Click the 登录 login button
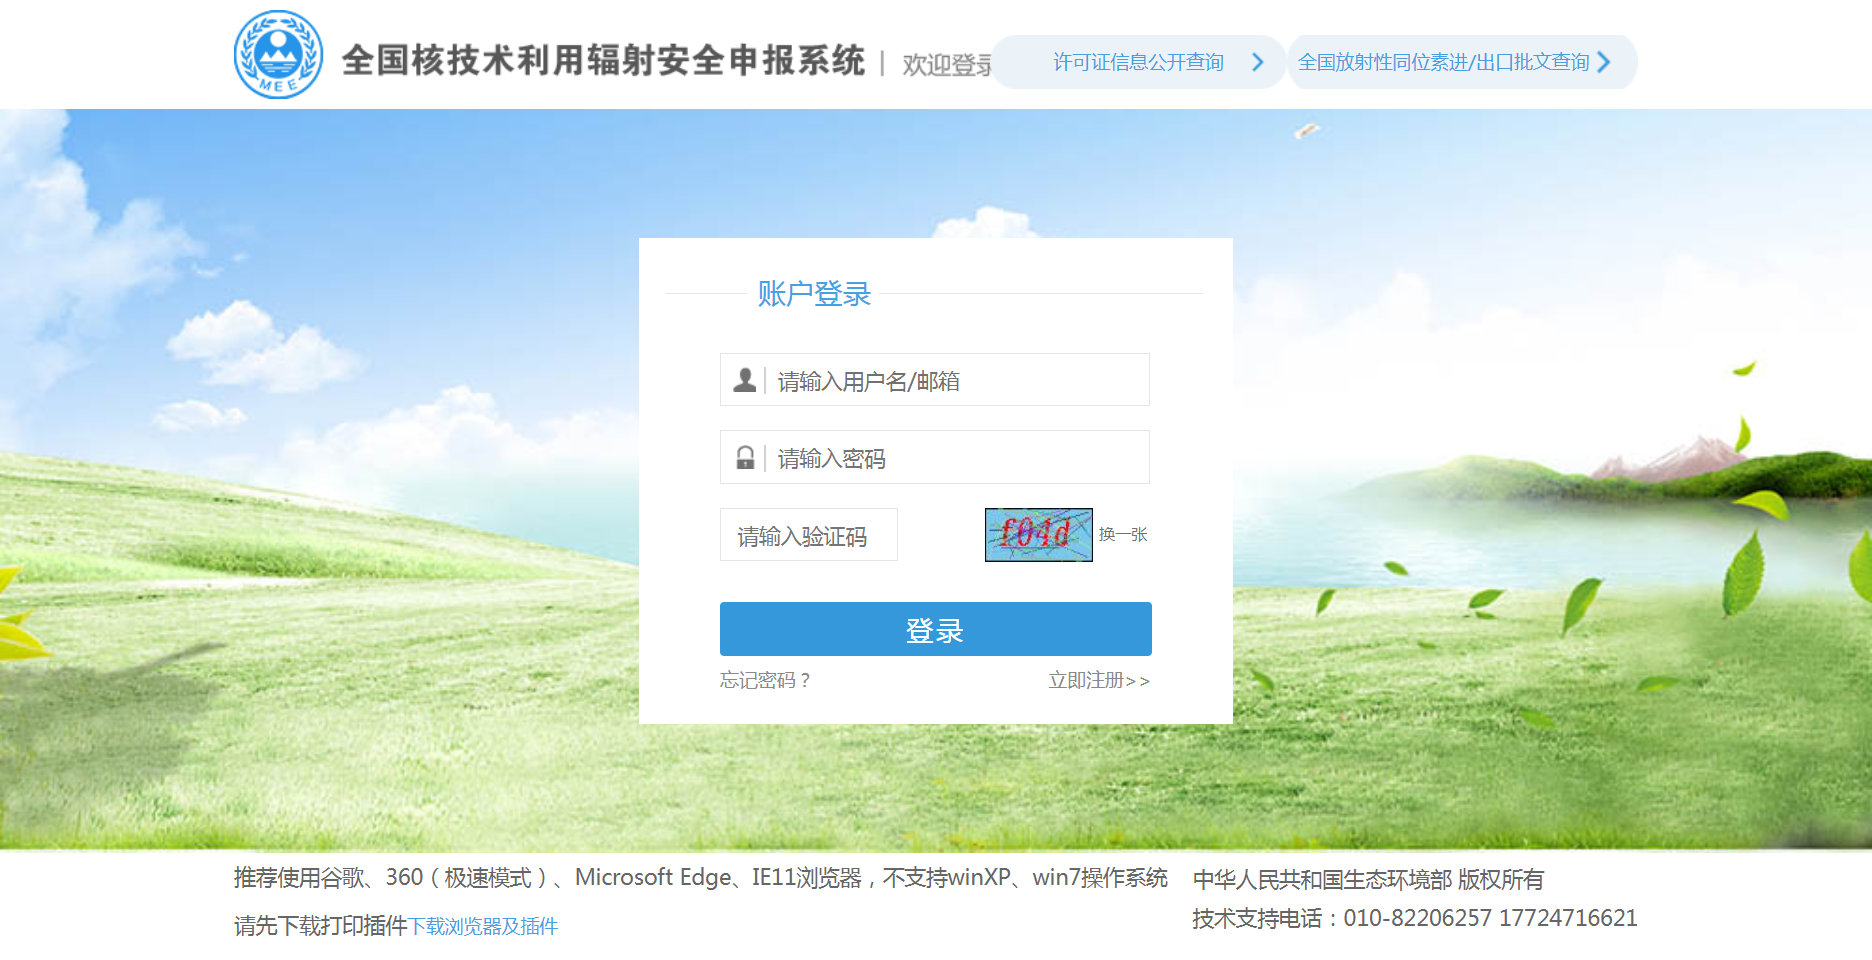The width and height of the screenshot is (1872, 960). [x=935, y=629]
